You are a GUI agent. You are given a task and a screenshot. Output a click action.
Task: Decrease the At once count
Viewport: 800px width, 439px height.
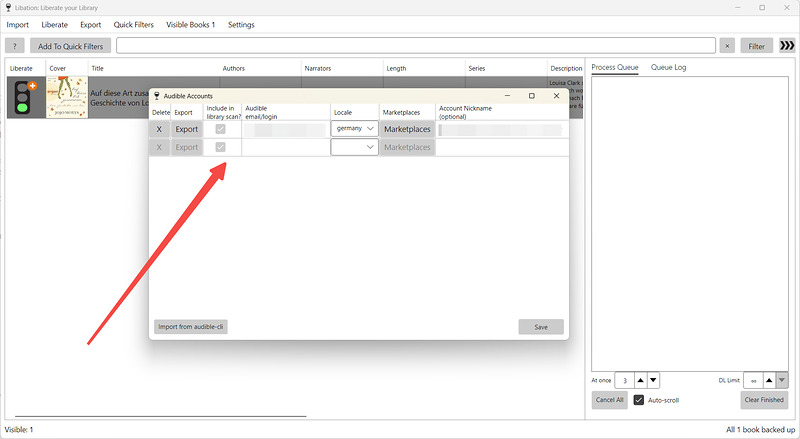[x=653, y=380]
